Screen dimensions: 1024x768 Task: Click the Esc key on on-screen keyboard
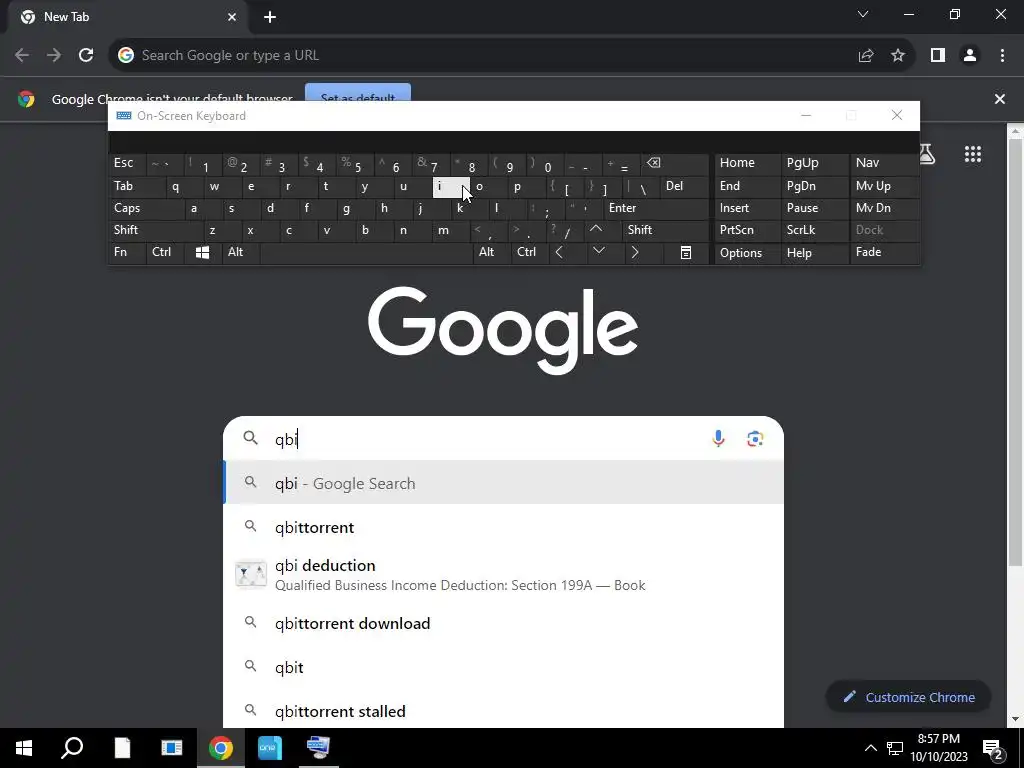click(127, 163)
